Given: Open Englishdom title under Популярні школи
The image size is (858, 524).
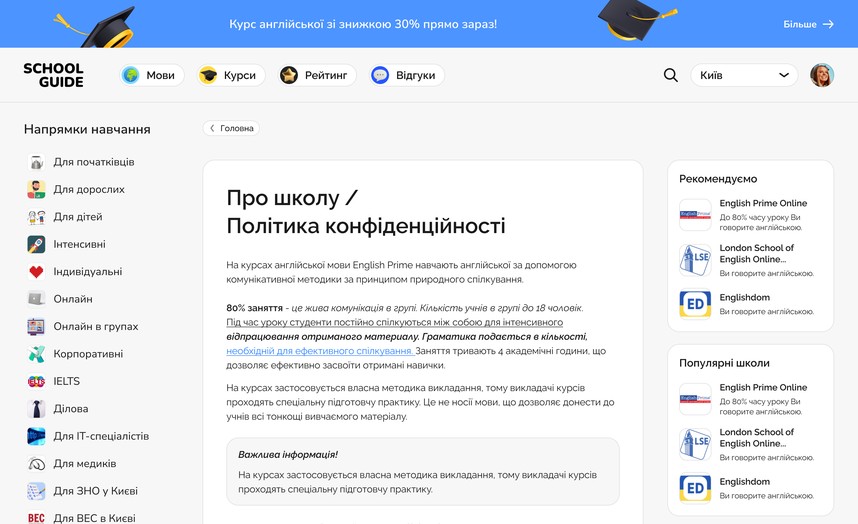Looking at the screenshot, I should pyautogui.click(x=744, y=481).
